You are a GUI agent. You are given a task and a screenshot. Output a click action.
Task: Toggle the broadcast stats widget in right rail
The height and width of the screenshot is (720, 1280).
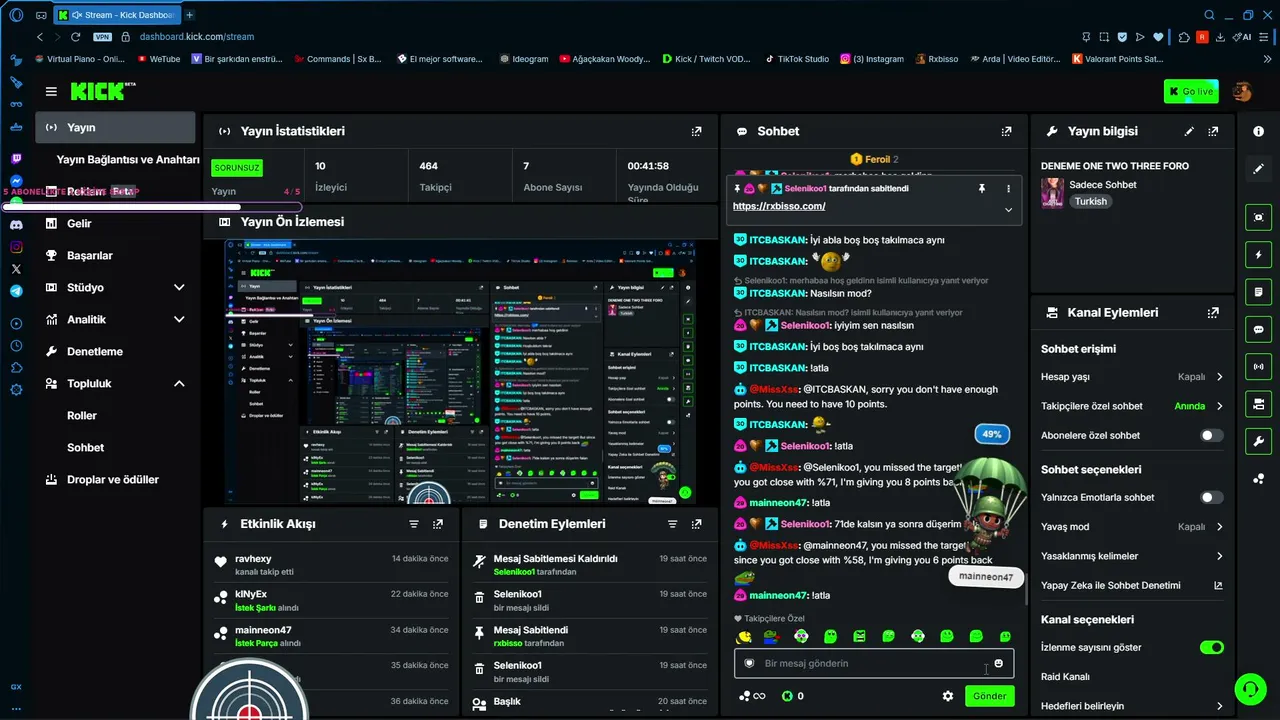pos(1258,366)
